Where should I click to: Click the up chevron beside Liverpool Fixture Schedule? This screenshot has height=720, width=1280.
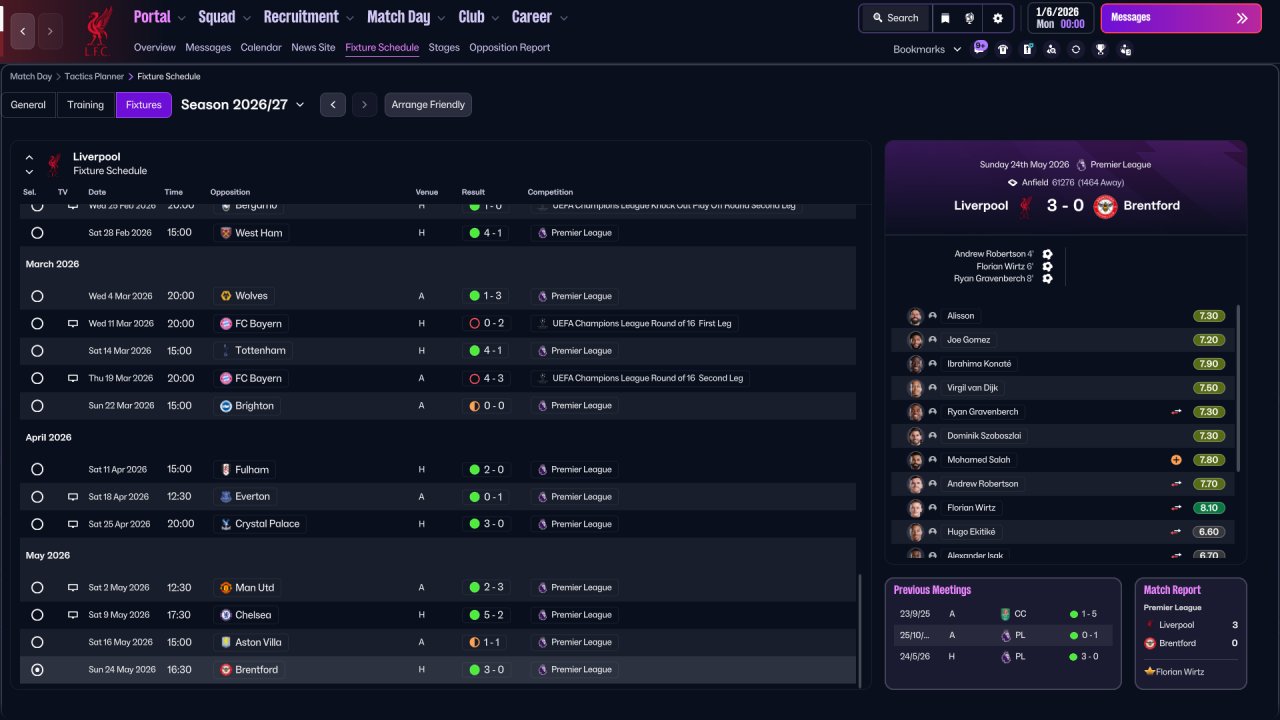click(x=29, y=157)
